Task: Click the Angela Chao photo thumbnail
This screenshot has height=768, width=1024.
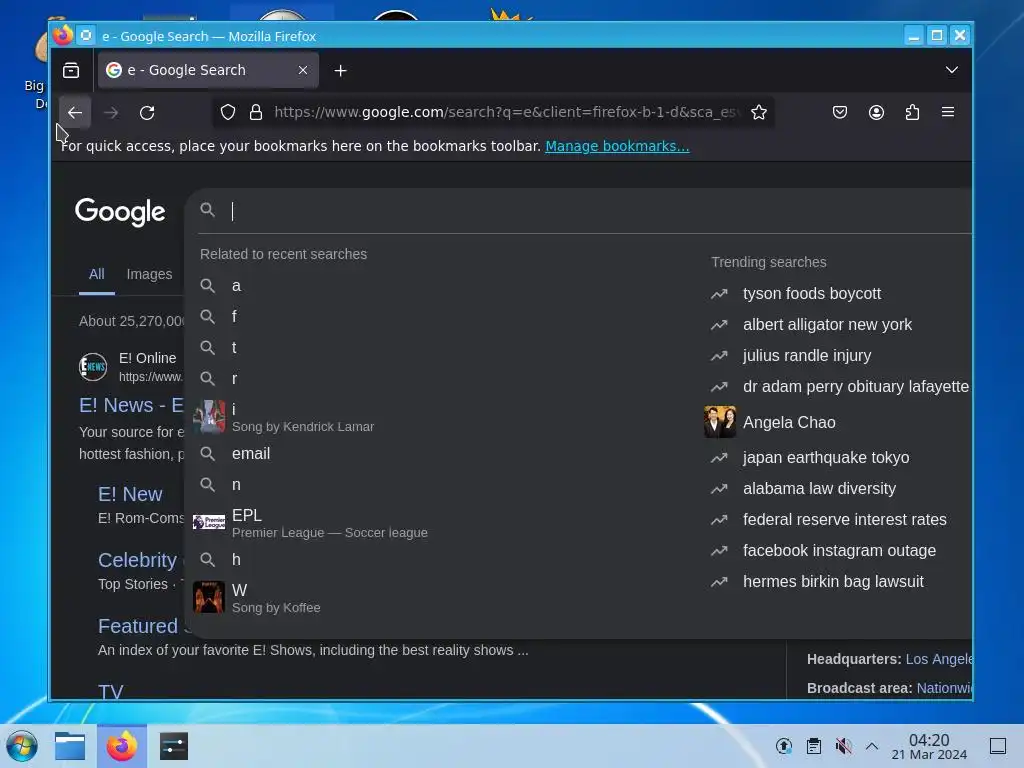Action: pyautogui.click(x=720, y=422)
